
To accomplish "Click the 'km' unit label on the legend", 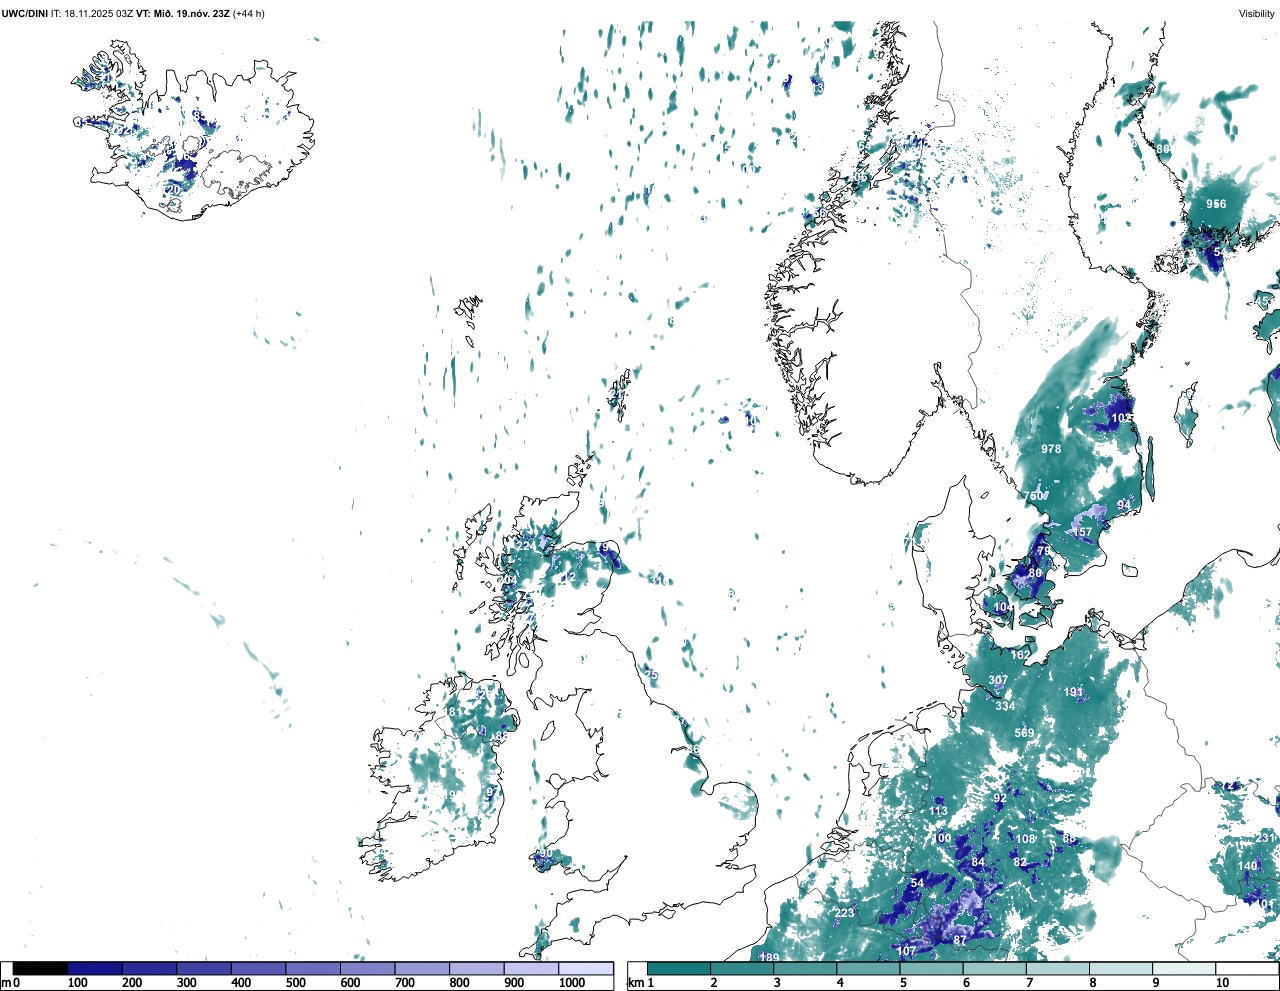I will (635, 983).
